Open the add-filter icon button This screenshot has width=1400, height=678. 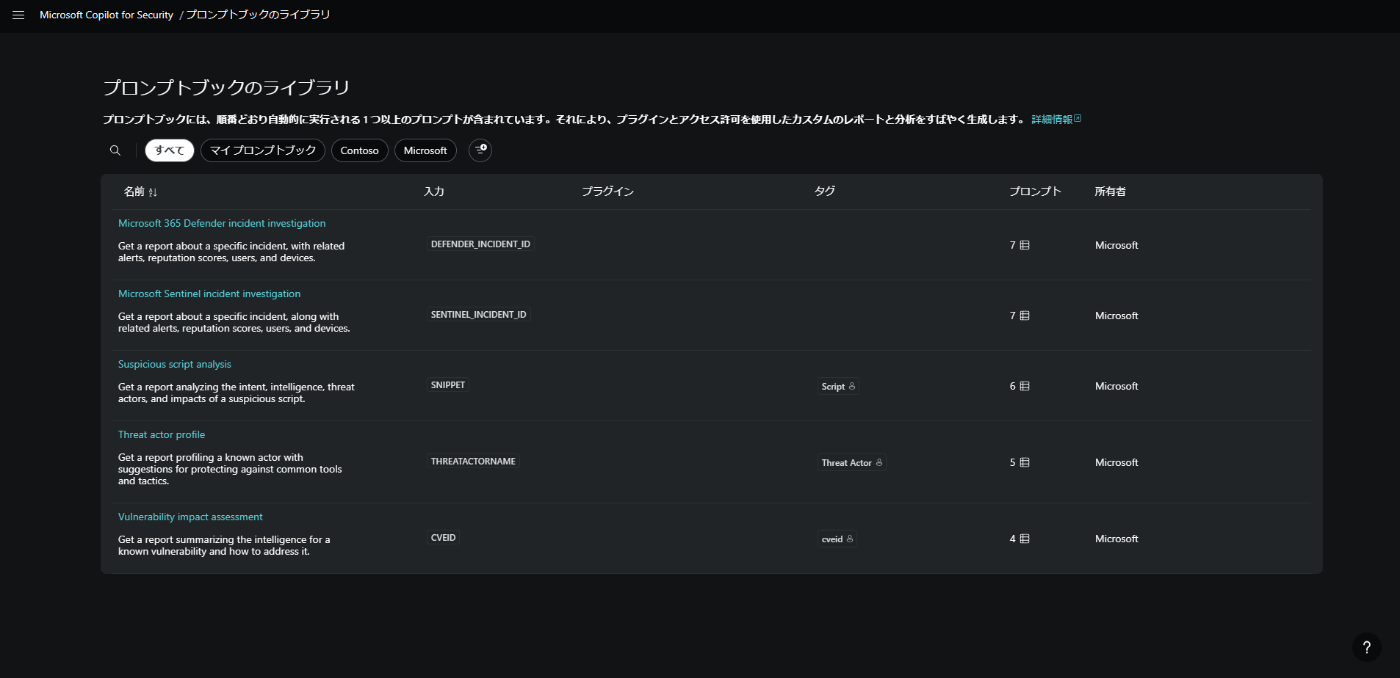point(480,150)
